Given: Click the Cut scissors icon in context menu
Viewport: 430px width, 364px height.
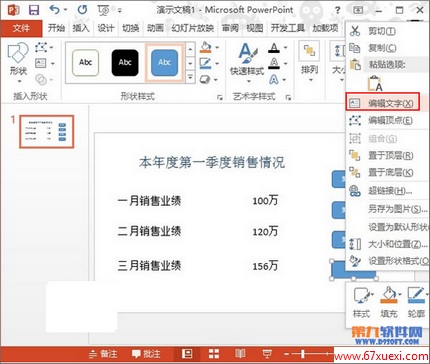Looking at the screenshot, I should click(355, 31).
